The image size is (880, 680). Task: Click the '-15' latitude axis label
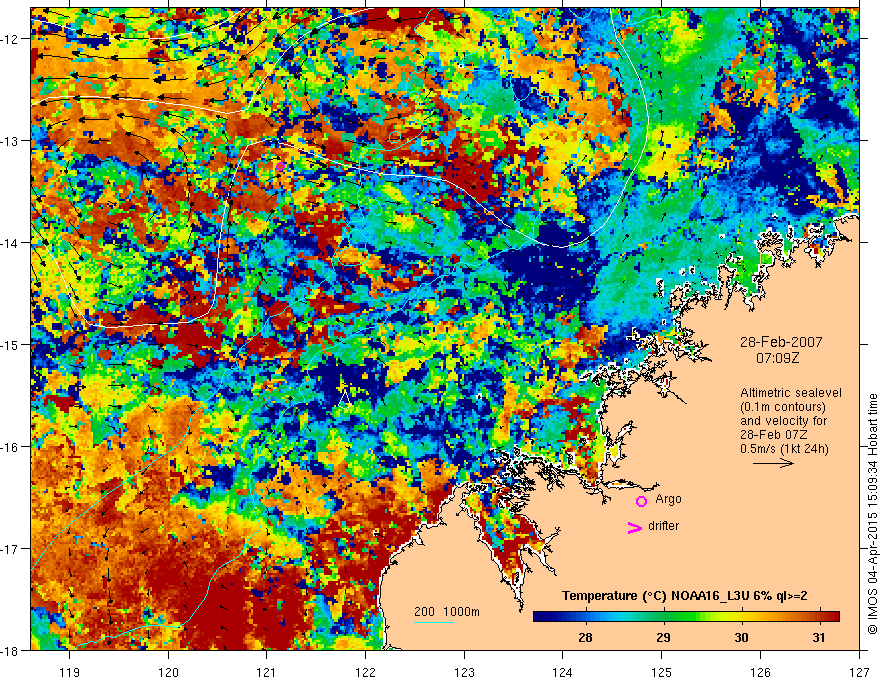(x=11, y=345)
